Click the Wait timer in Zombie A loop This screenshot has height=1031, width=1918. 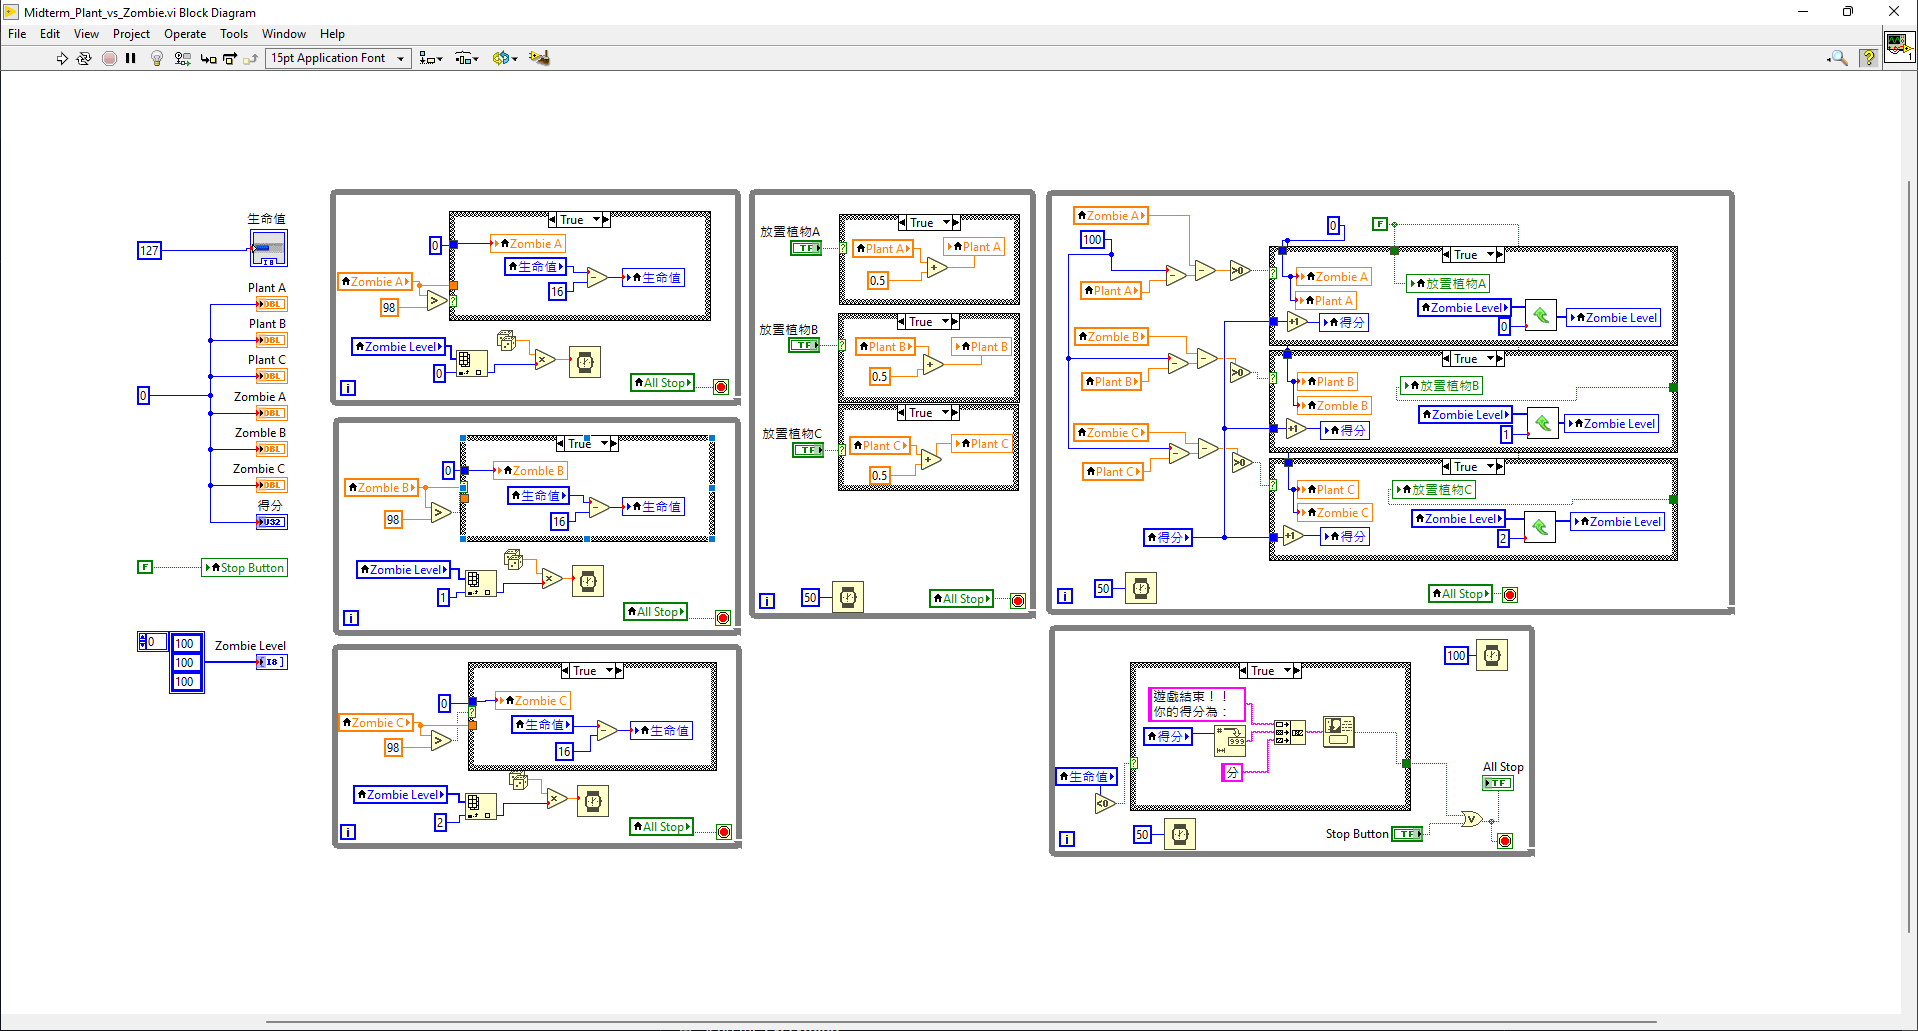point(585,362)
